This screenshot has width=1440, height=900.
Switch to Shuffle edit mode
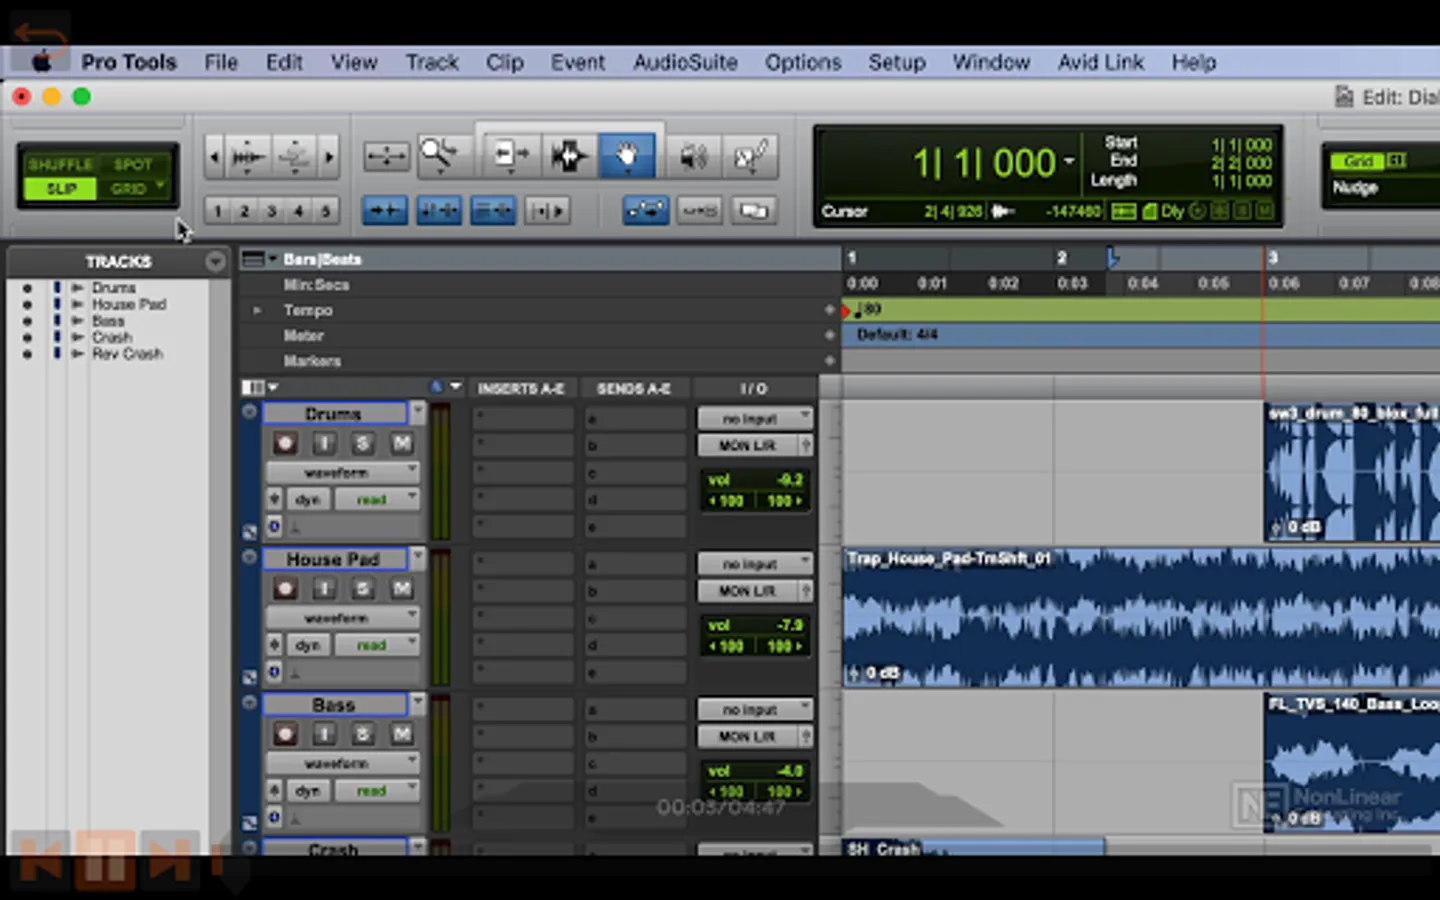point(60,164)
